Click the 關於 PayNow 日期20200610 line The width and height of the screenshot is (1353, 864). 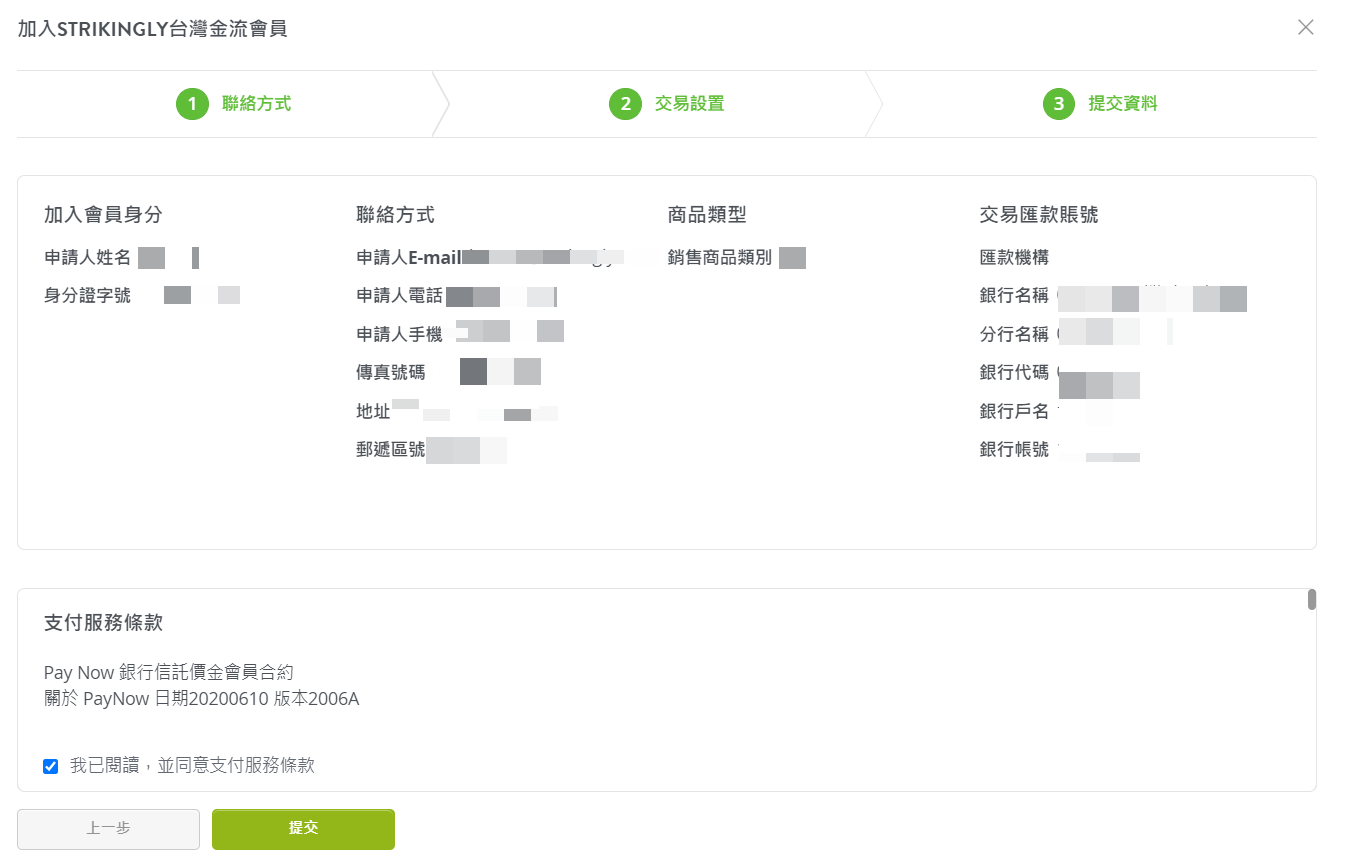click(x=201, y=699)
